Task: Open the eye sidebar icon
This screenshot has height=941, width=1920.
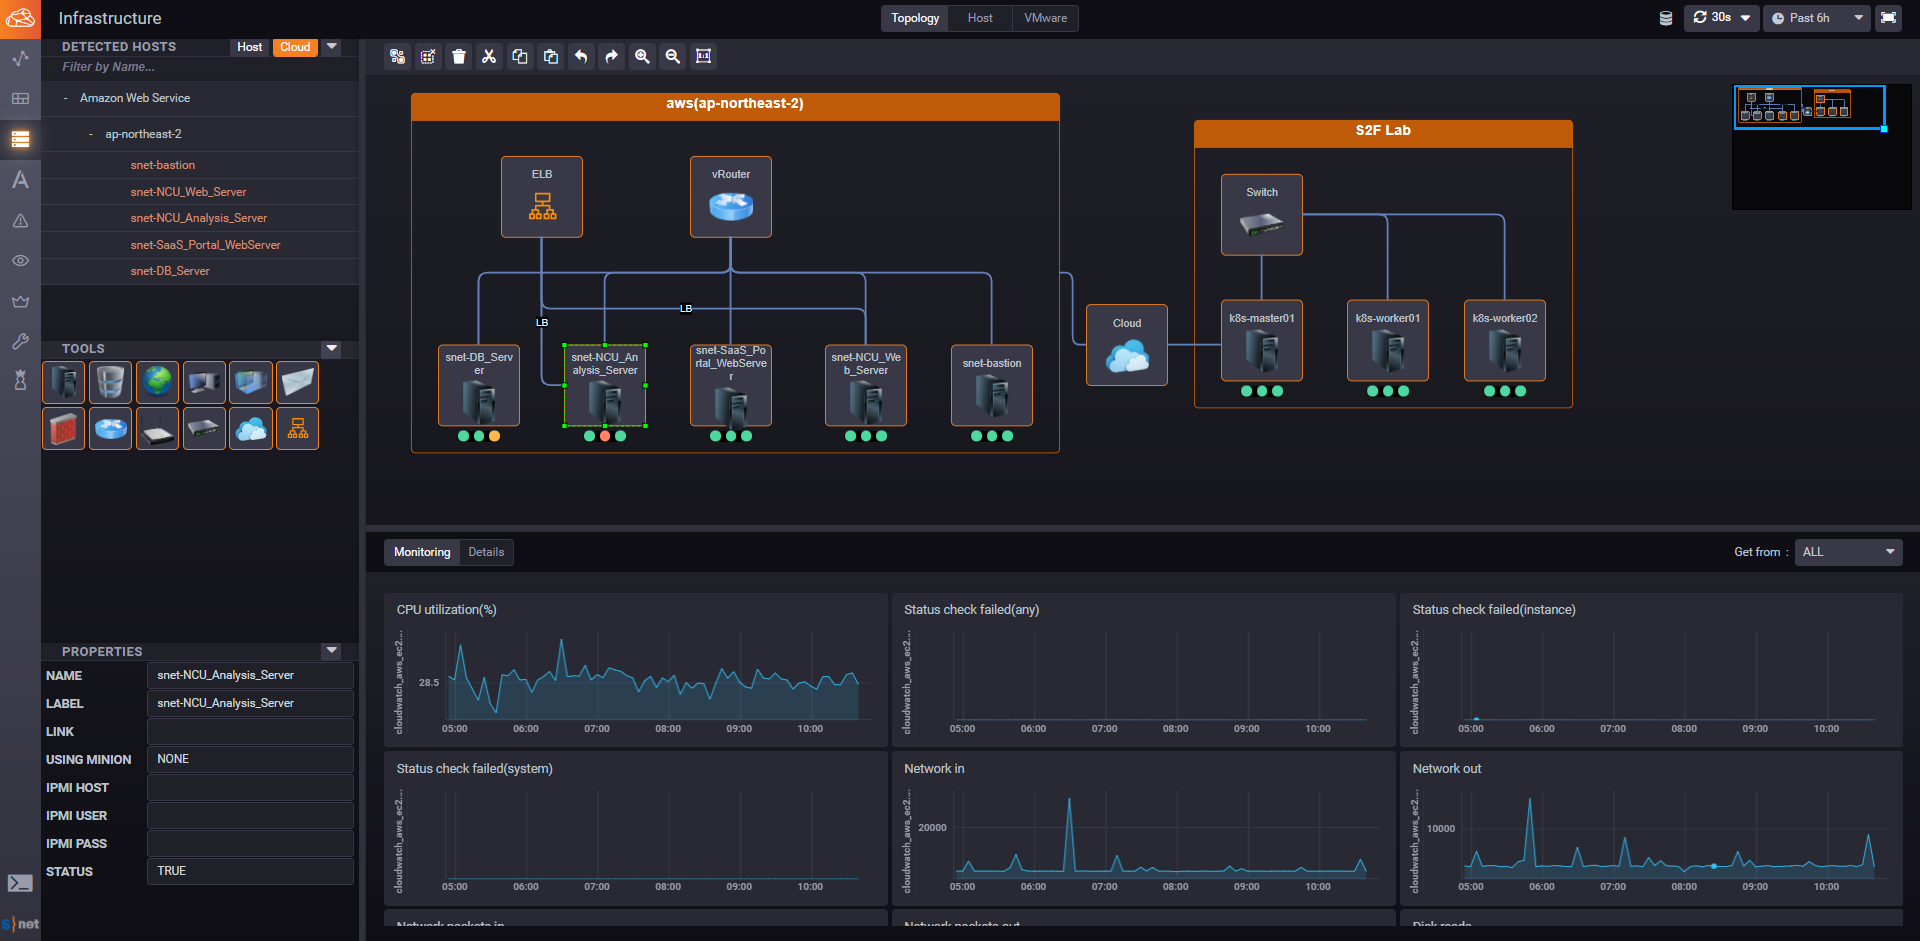Action: click(20, 261)
